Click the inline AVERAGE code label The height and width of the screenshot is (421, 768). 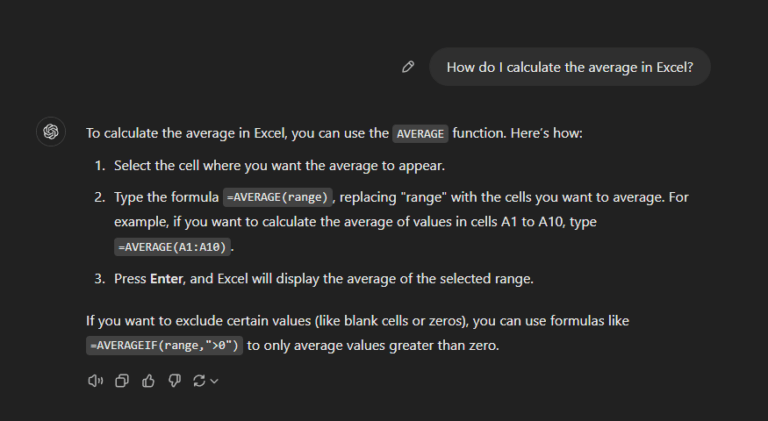click(x=420, y=133)
